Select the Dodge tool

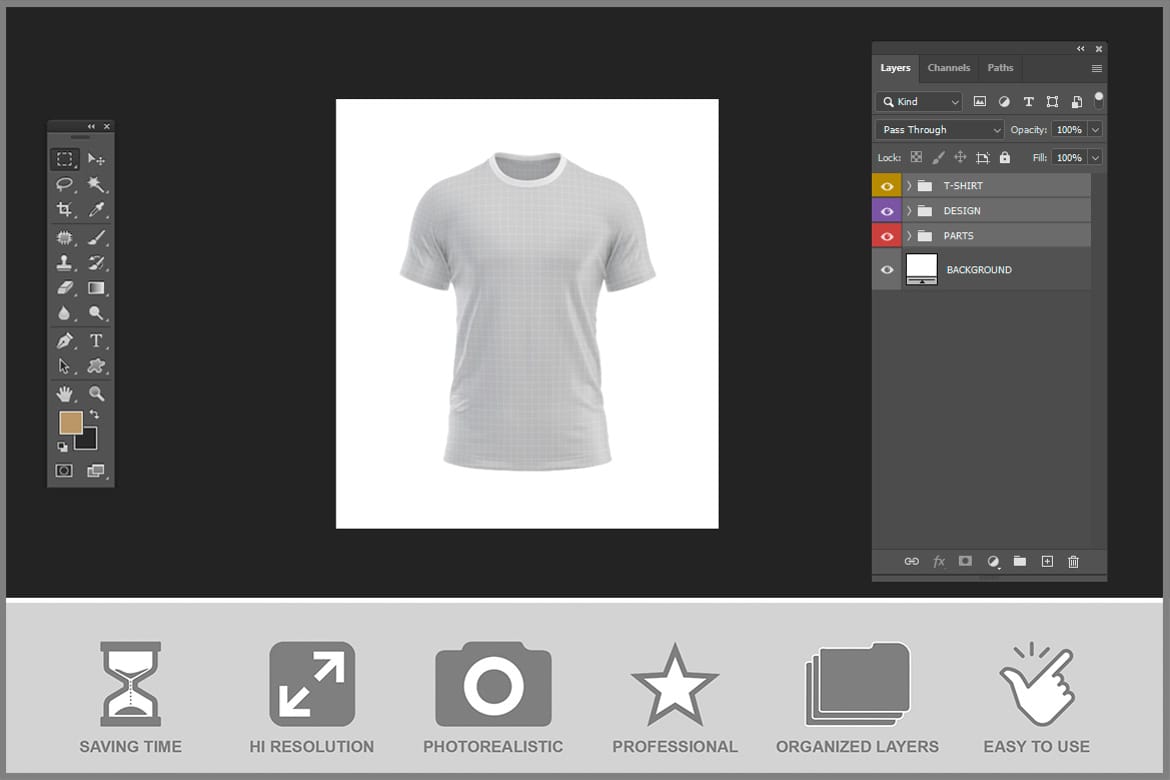coord(96,313)
